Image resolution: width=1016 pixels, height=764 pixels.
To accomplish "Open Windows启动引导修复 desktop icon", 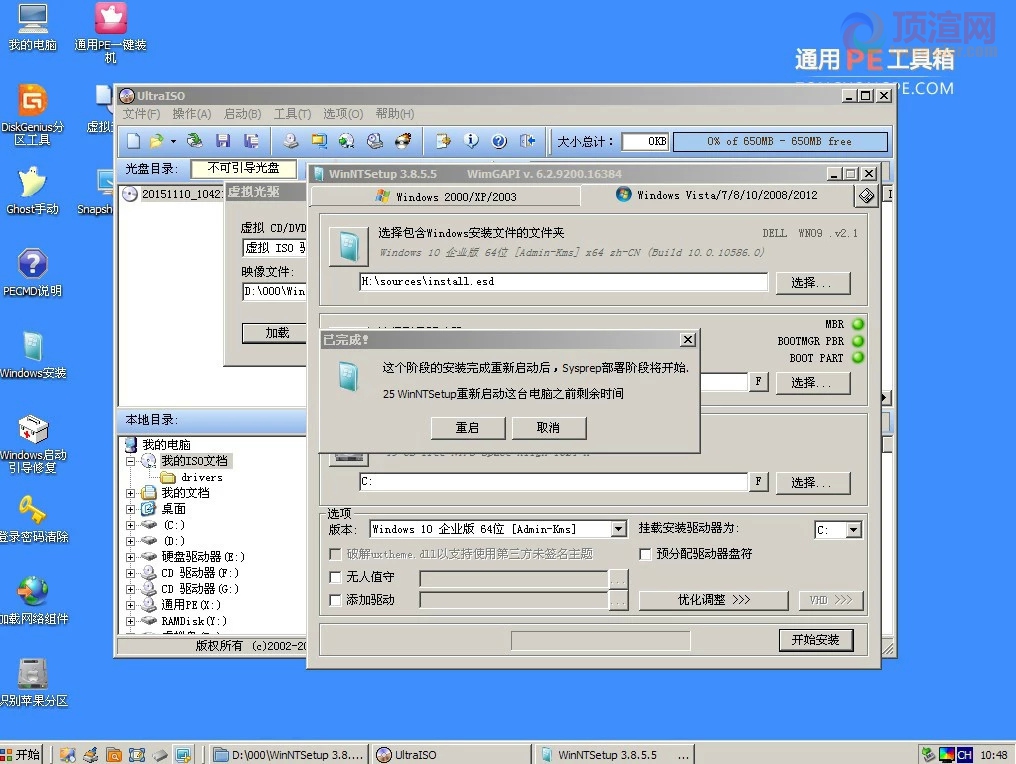I will click(x=33, y=445).
